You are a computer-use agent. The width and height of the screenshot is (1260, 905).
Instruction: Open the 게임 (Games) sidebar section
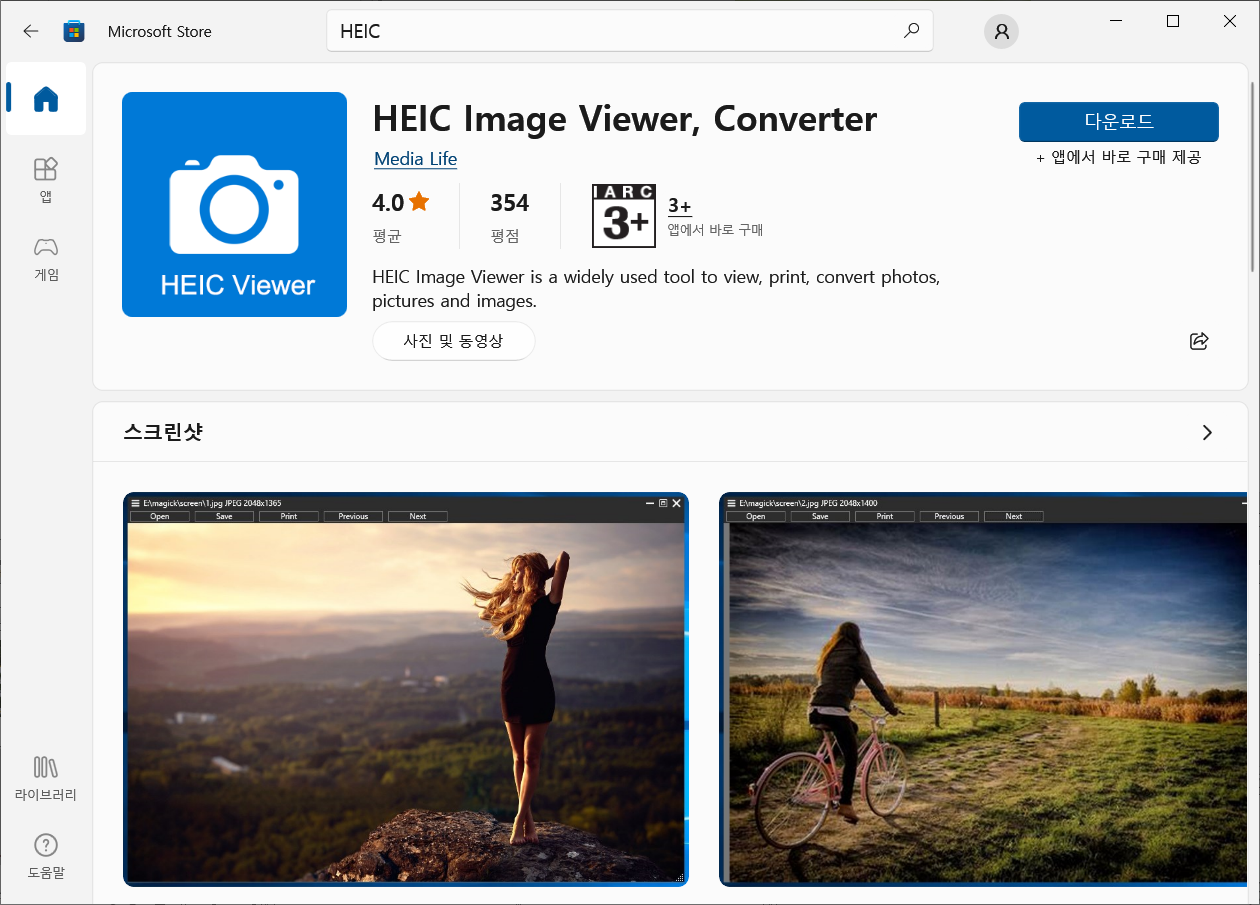(x=46, y=259)
